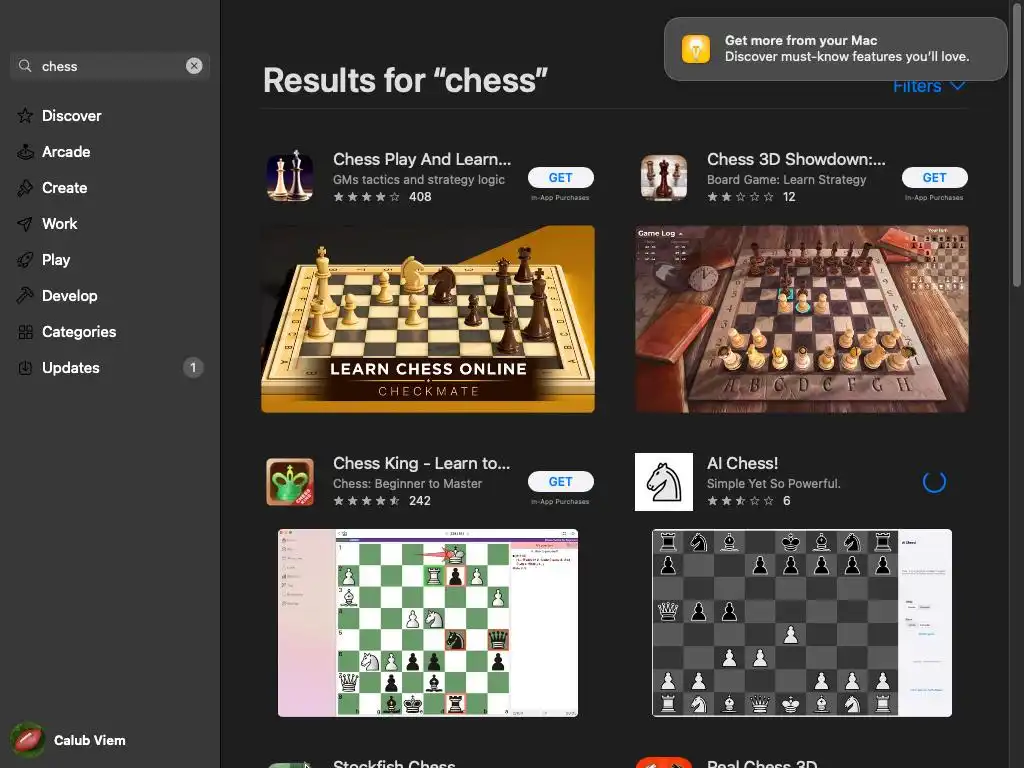The height and width of the screenshot is (768, 1024).
Task: Expand the Filters dropdown
Action: point(929,87)
